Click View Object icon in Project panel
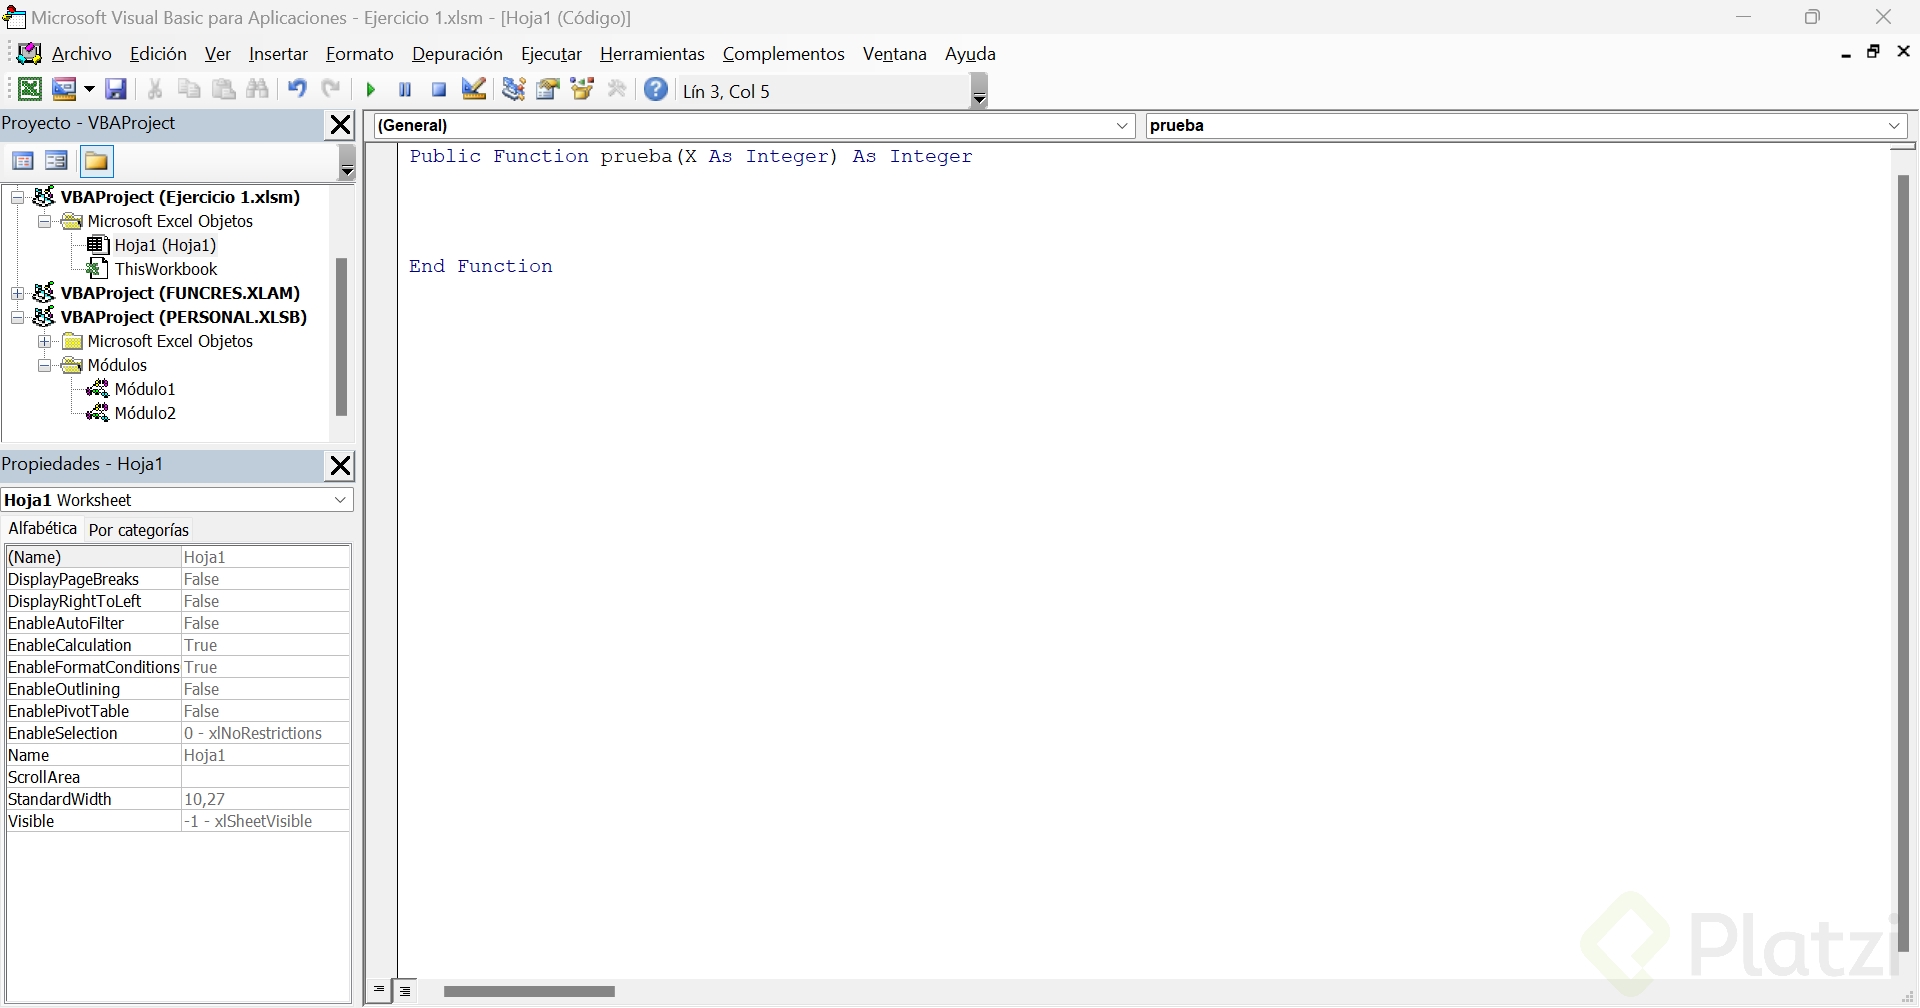Viewport: 1920px width, 1008px height. tap(57, 161)
